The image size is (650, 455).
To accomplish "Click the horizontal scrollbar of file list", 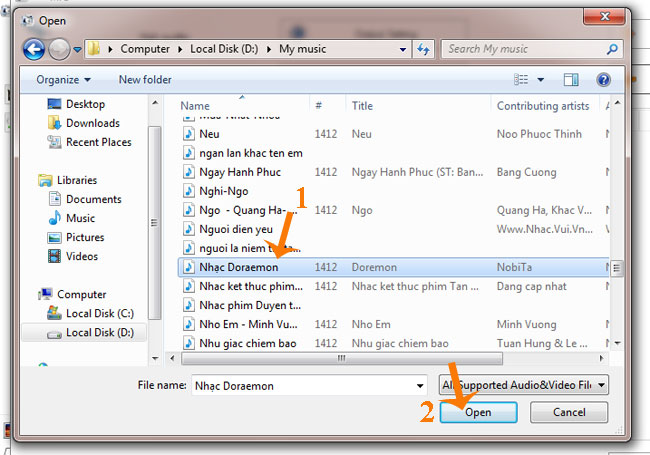I will click(x=342, y=358).
